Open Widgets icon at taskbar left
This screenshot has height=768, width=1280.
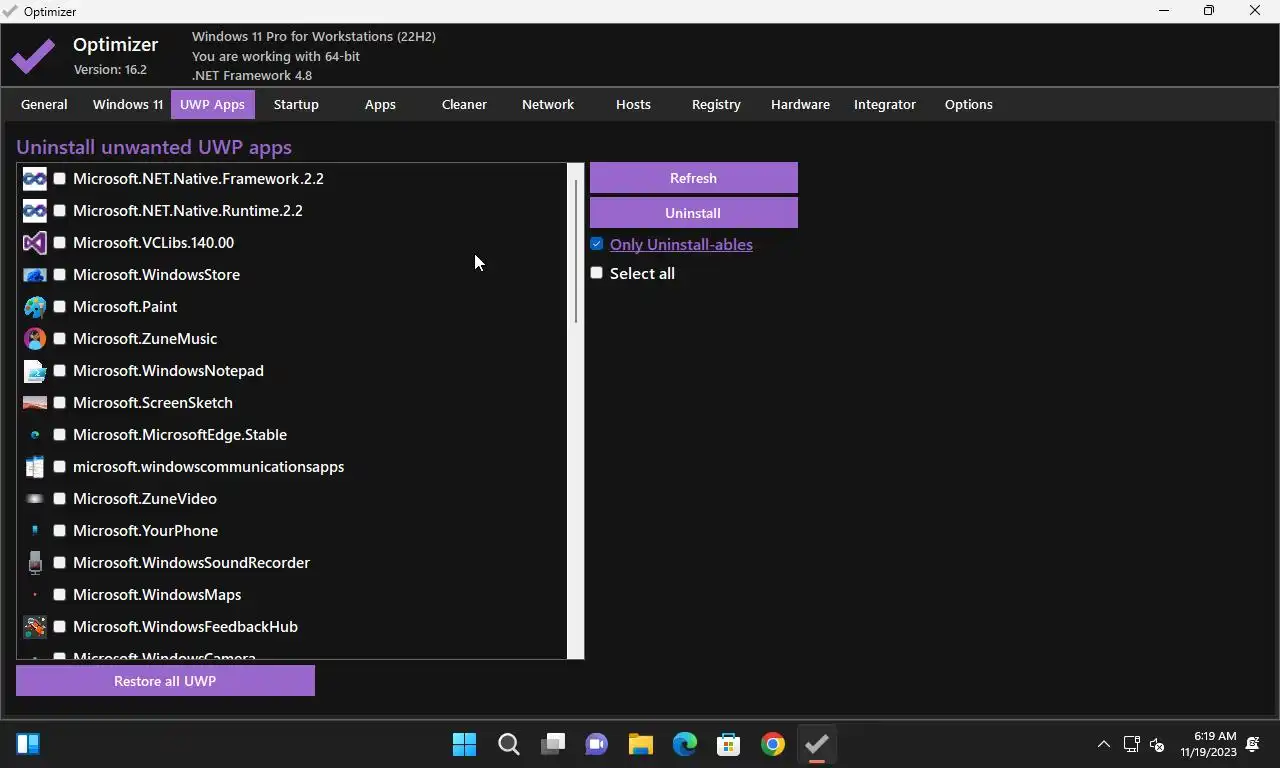28,744
